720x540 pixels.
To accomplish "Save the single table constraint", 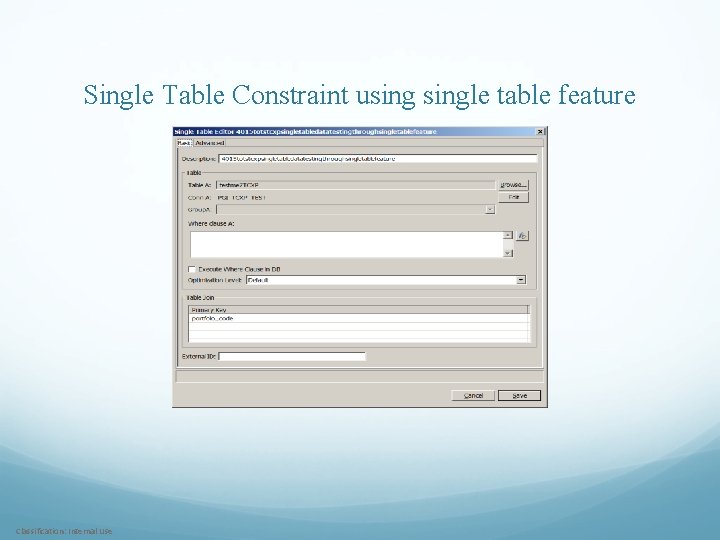I will coord(519,395).
